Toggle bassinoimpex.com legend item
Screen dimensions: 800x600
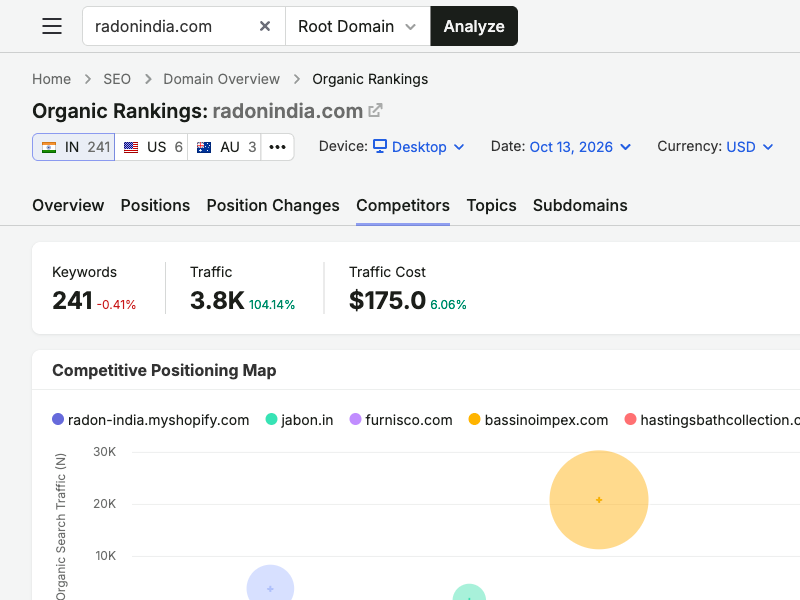pos(538,420)
